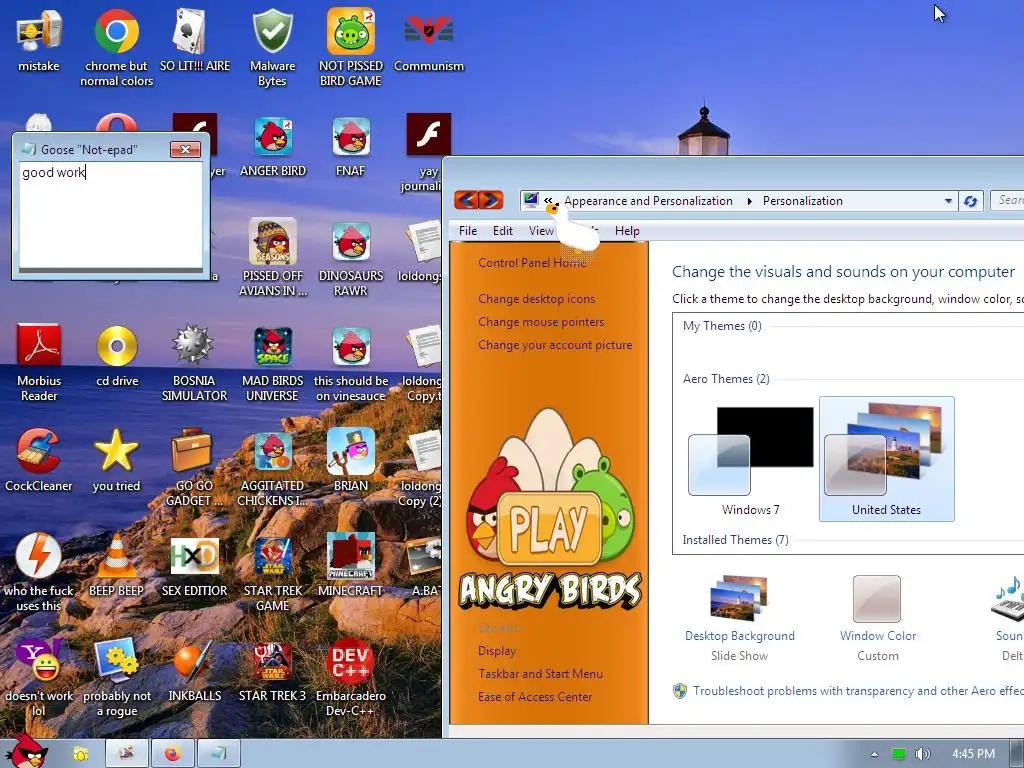Launch the Malware Bytes desktop icon
The image size is (1024, 768).
click(272, 47)
